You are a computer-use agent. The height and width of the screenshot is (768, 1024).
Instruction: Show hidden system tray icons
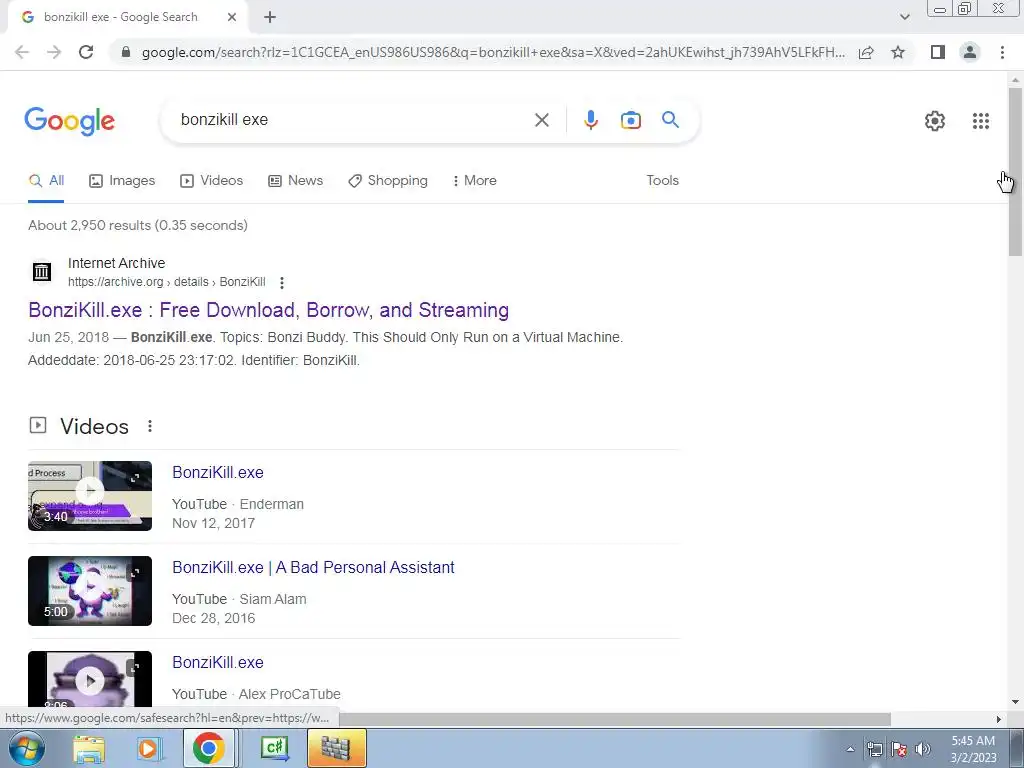(850, 749)
